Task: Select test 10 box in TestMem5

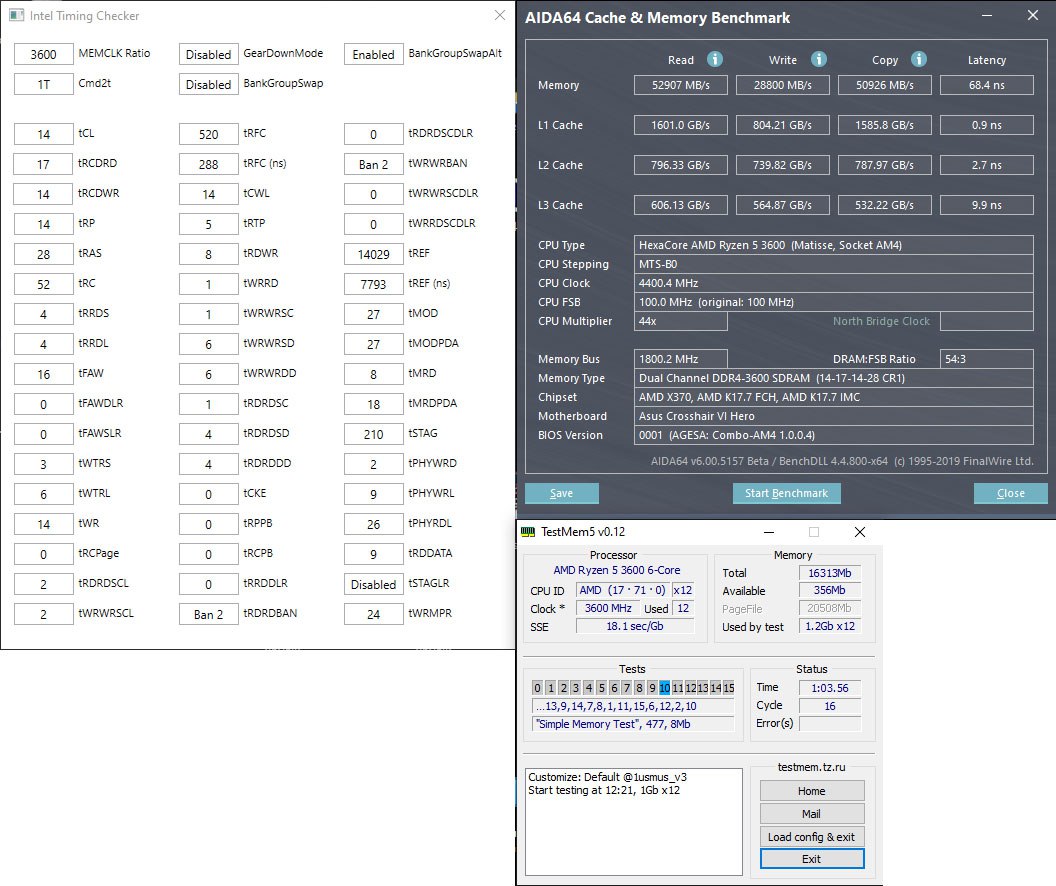Action: coord(665,688)
